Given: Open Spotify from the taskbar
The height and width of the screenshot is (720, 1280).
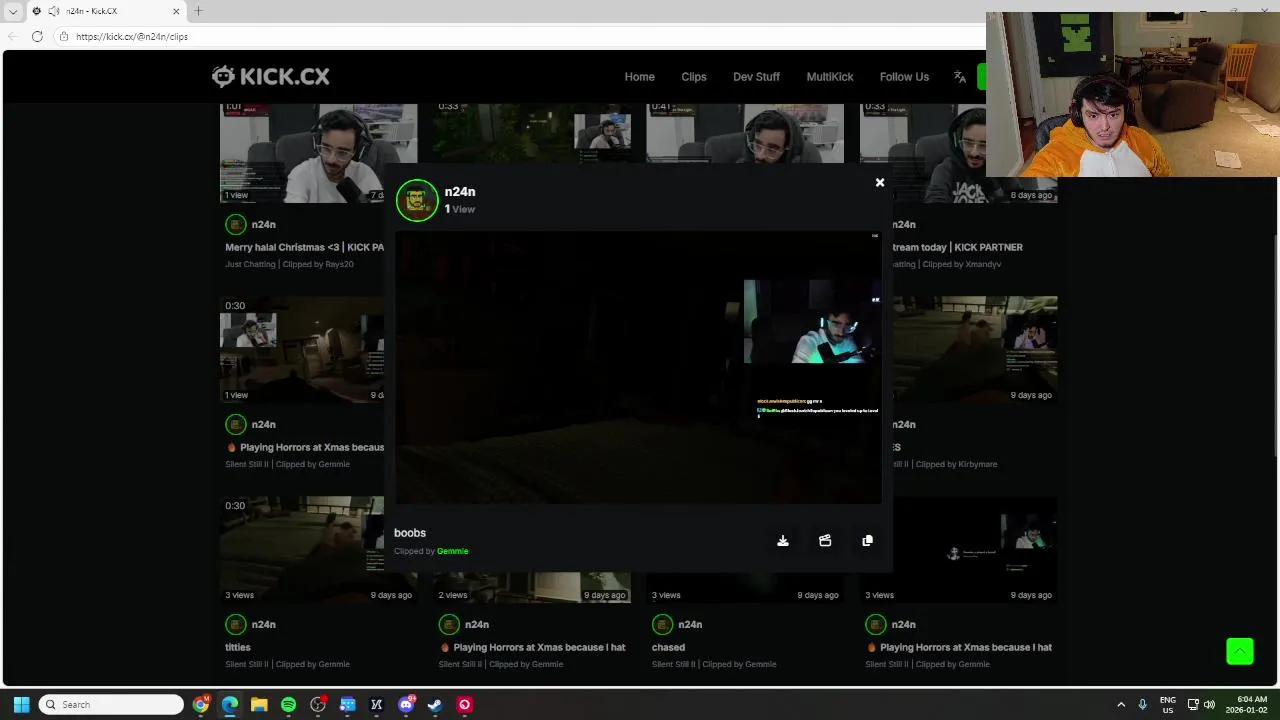Looking at the screenshot, I should [x=288, y=705].
